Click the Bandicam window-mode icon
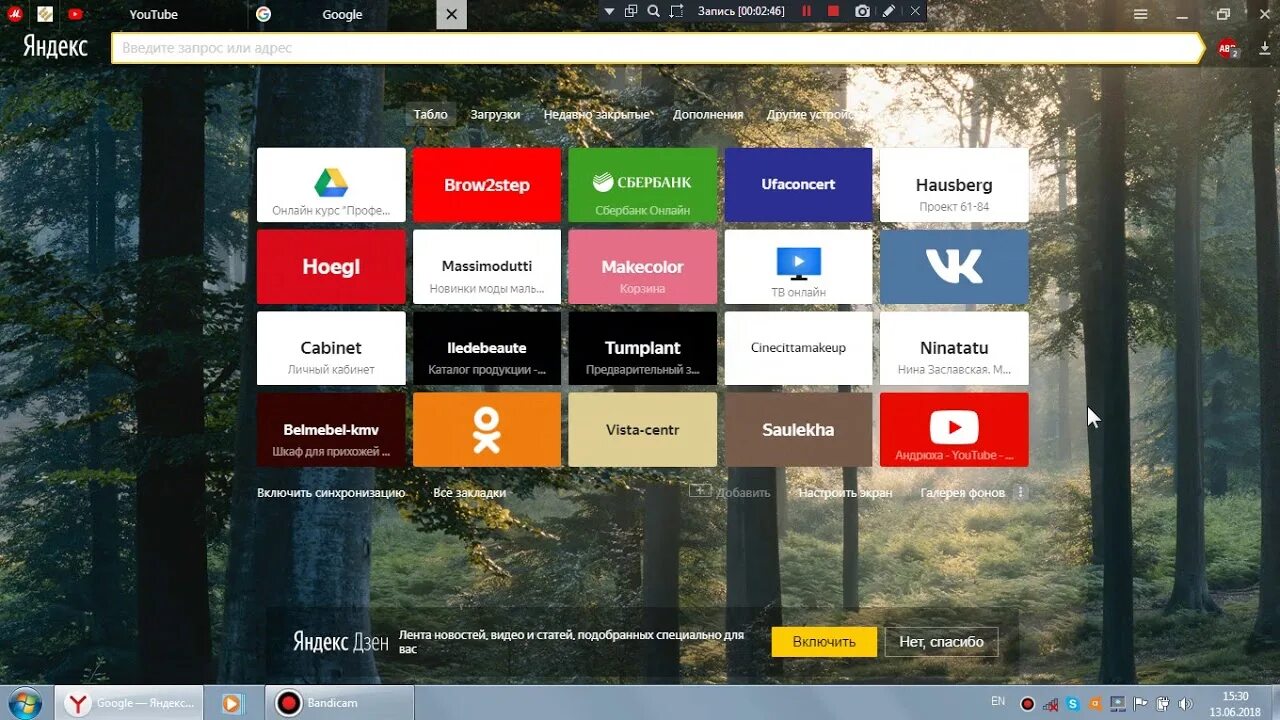 [630, 11]
